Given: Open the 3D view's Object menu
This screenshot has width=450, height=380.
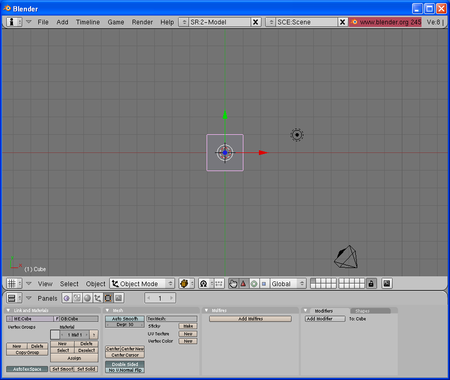Looking at the screenshot, I should click(x=95, y=284).
